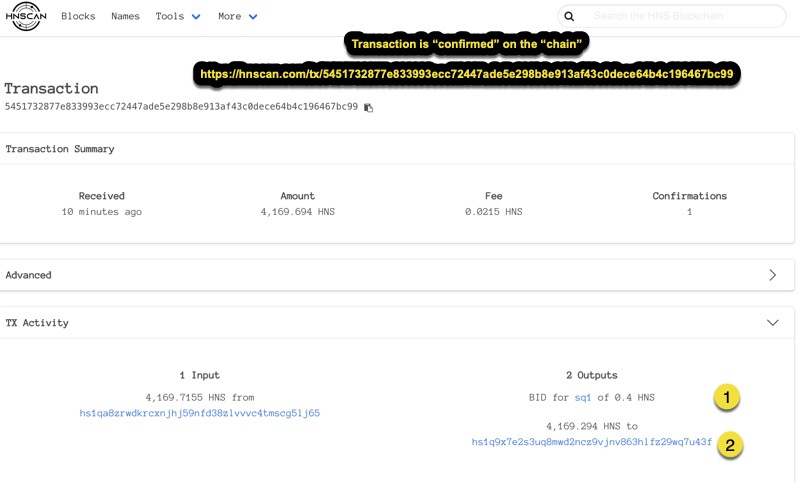Open the input address hs1qa8zrwdkrcxnjhj59 link
Image resolution: width=800 pixels, height=482 pixels.
click(x=200, y=413)
